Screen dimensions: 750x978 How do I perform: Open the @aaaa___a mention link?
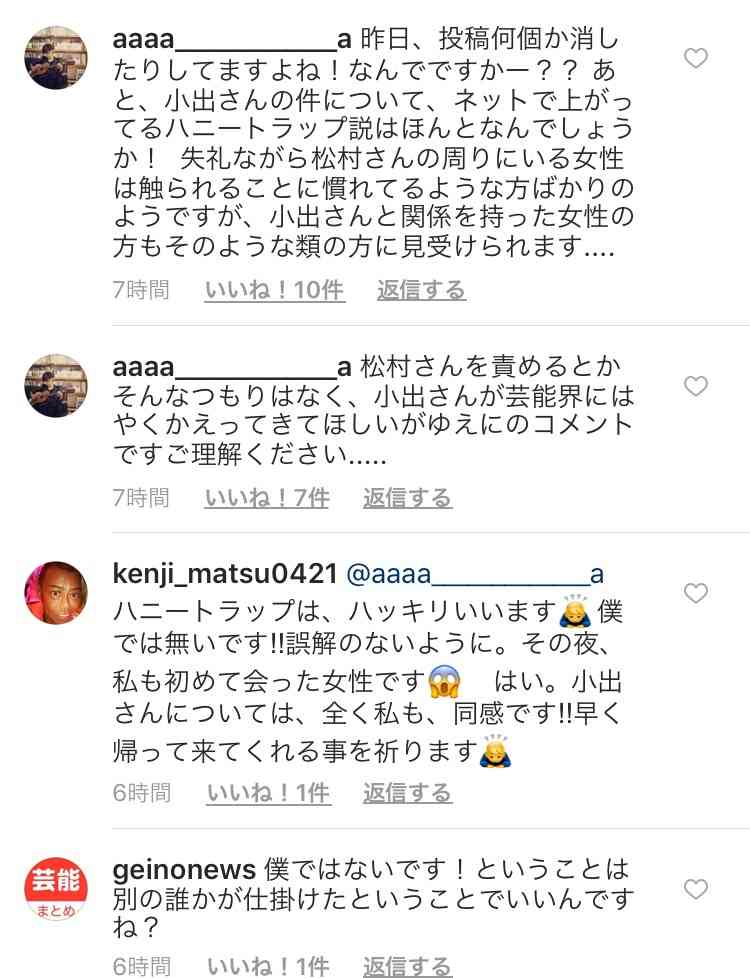pyautogui.click(x=475, y=574)
